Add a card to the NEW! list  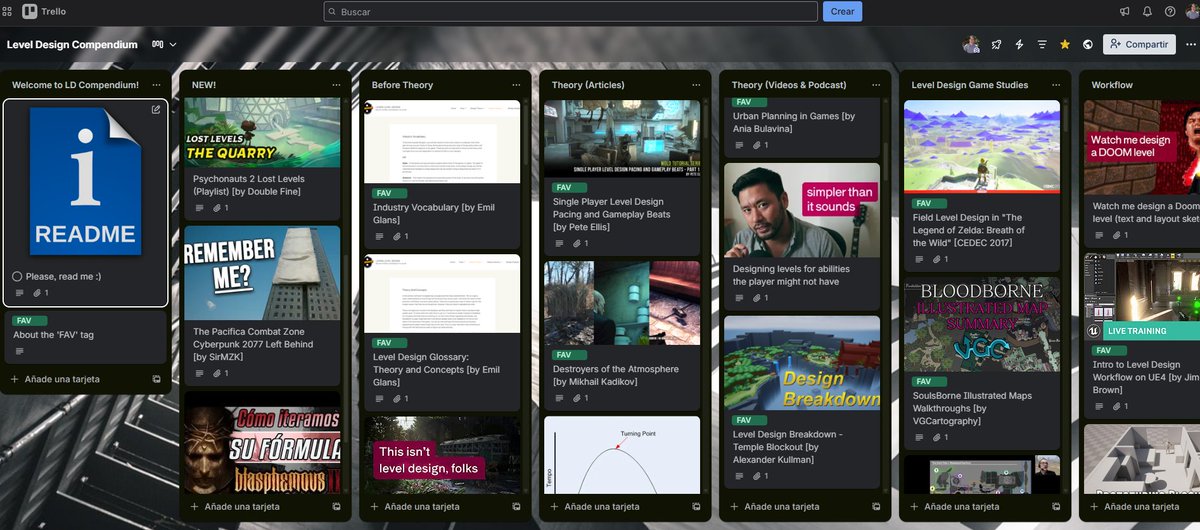coord(235,507)
